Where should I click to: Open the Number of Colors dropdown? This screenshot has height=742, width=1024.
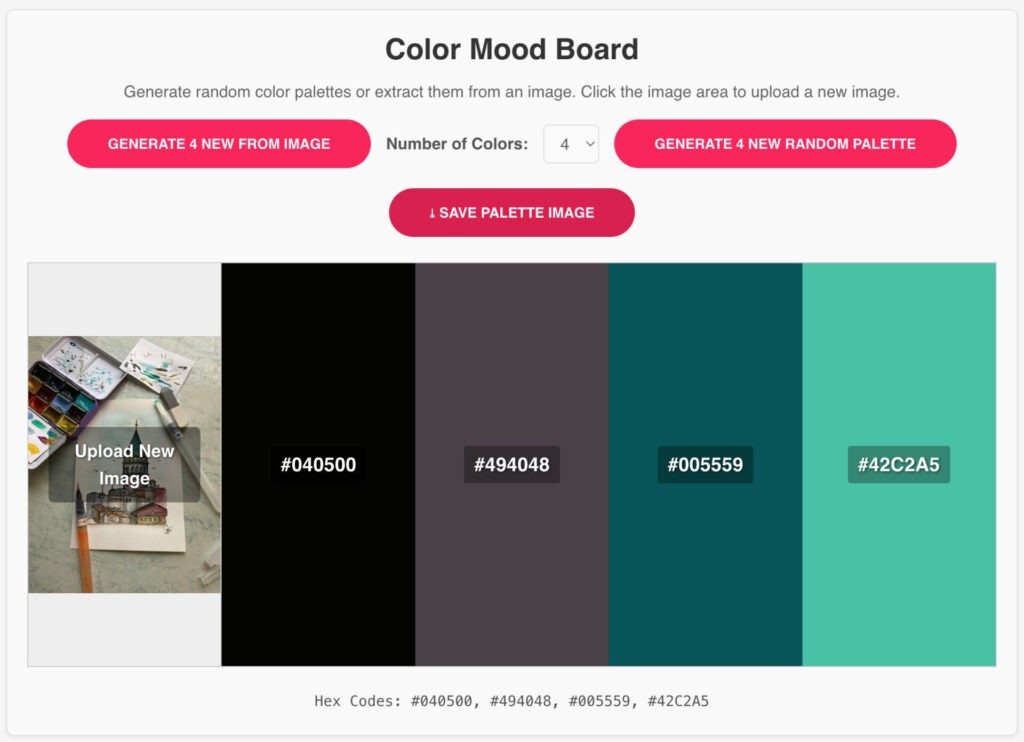[570, 144]
